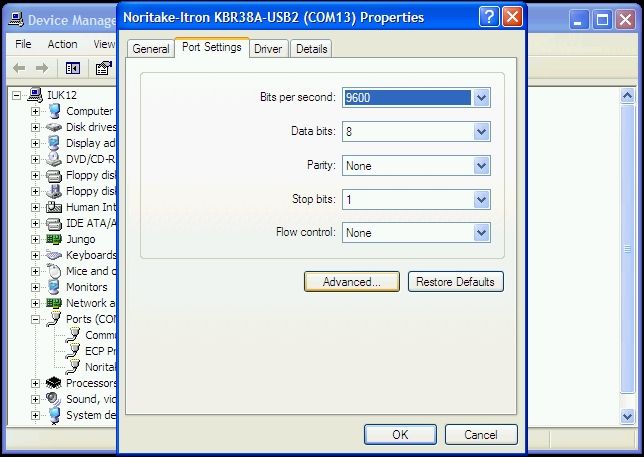The image size is (644, 457).
Task: Click the Back arrow toolbar icon
Action: (x=19, y=68)
